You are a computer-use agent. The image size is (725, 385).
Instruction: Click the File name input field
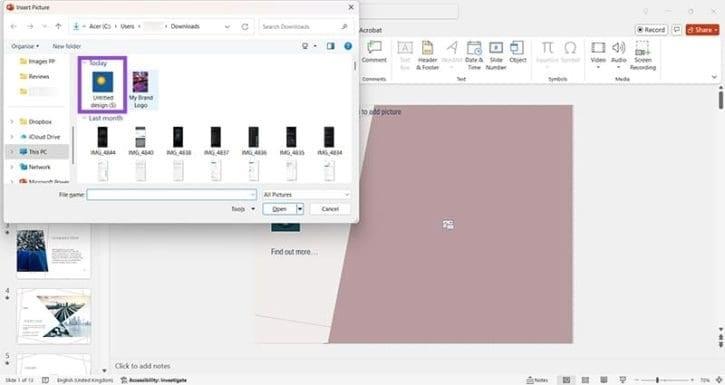pyautogui.click(x=171, y=195)
